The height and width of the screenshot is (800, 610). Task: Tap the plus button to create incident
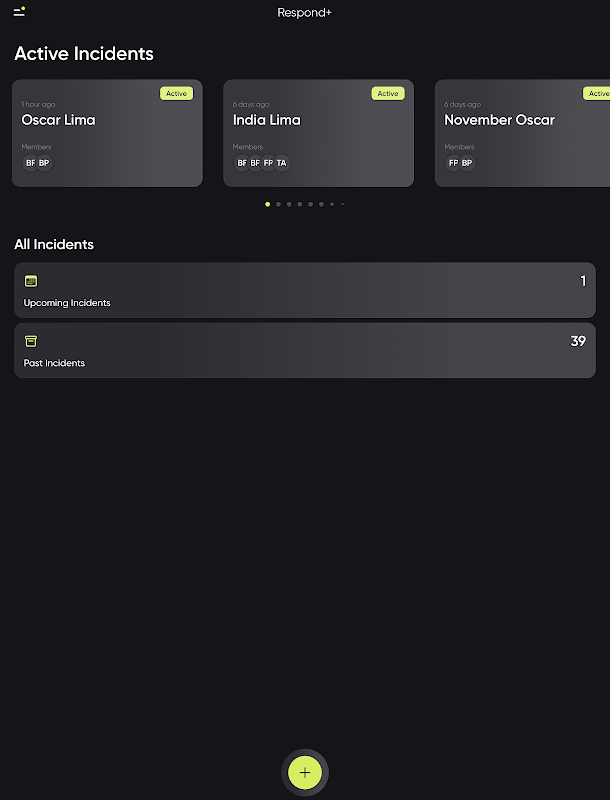point(305,772)
